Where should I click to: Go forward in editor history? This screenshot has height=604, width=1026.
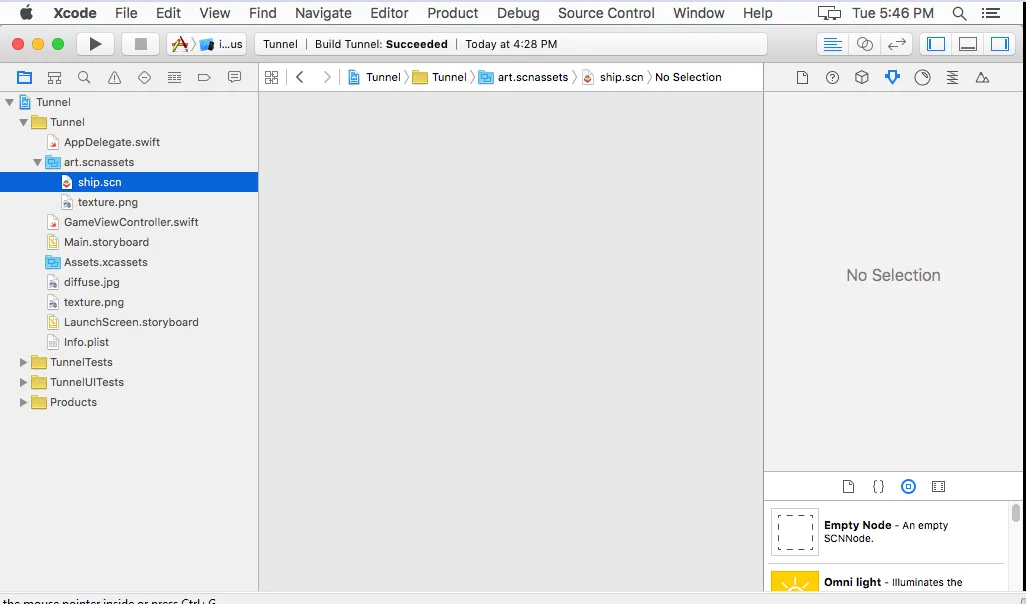click(327, 77)
